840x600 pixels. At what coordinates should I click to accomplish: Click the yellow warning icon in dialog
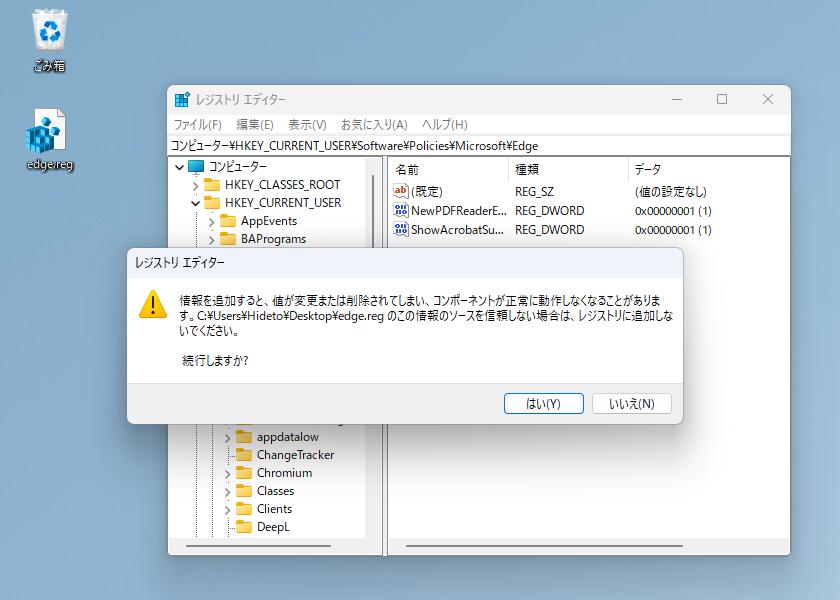point(153,304)
